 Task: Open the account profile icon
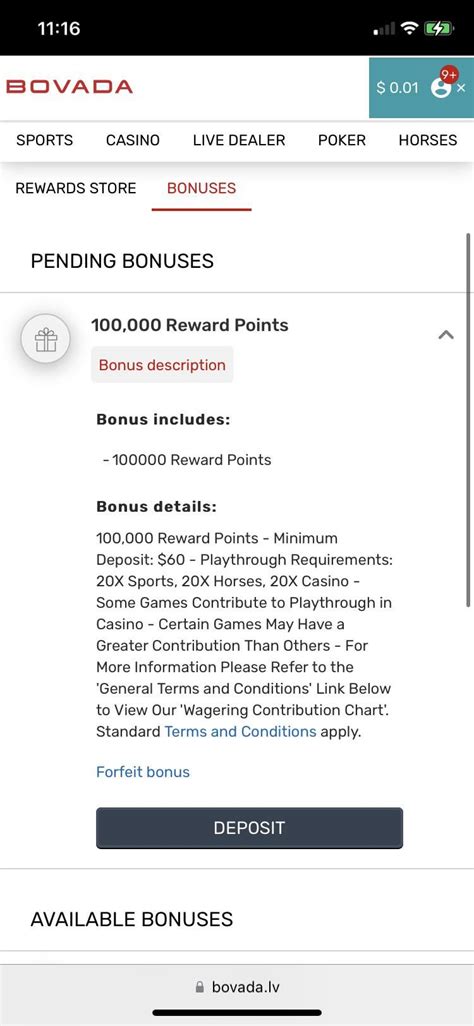pyautogui.click(x=441, y=88)
